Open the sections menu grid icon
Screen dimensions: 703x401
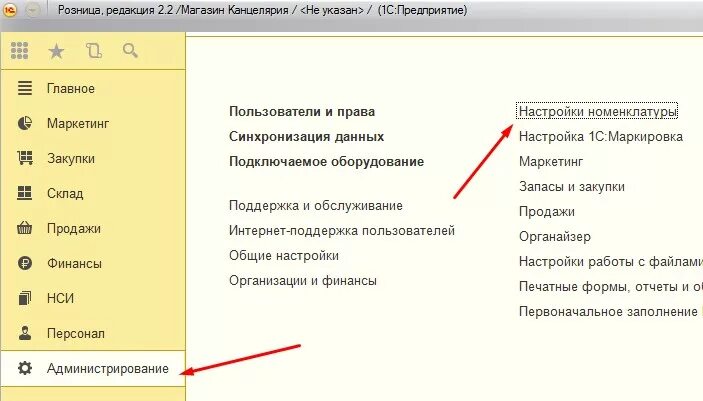click(x=19, y=51)
